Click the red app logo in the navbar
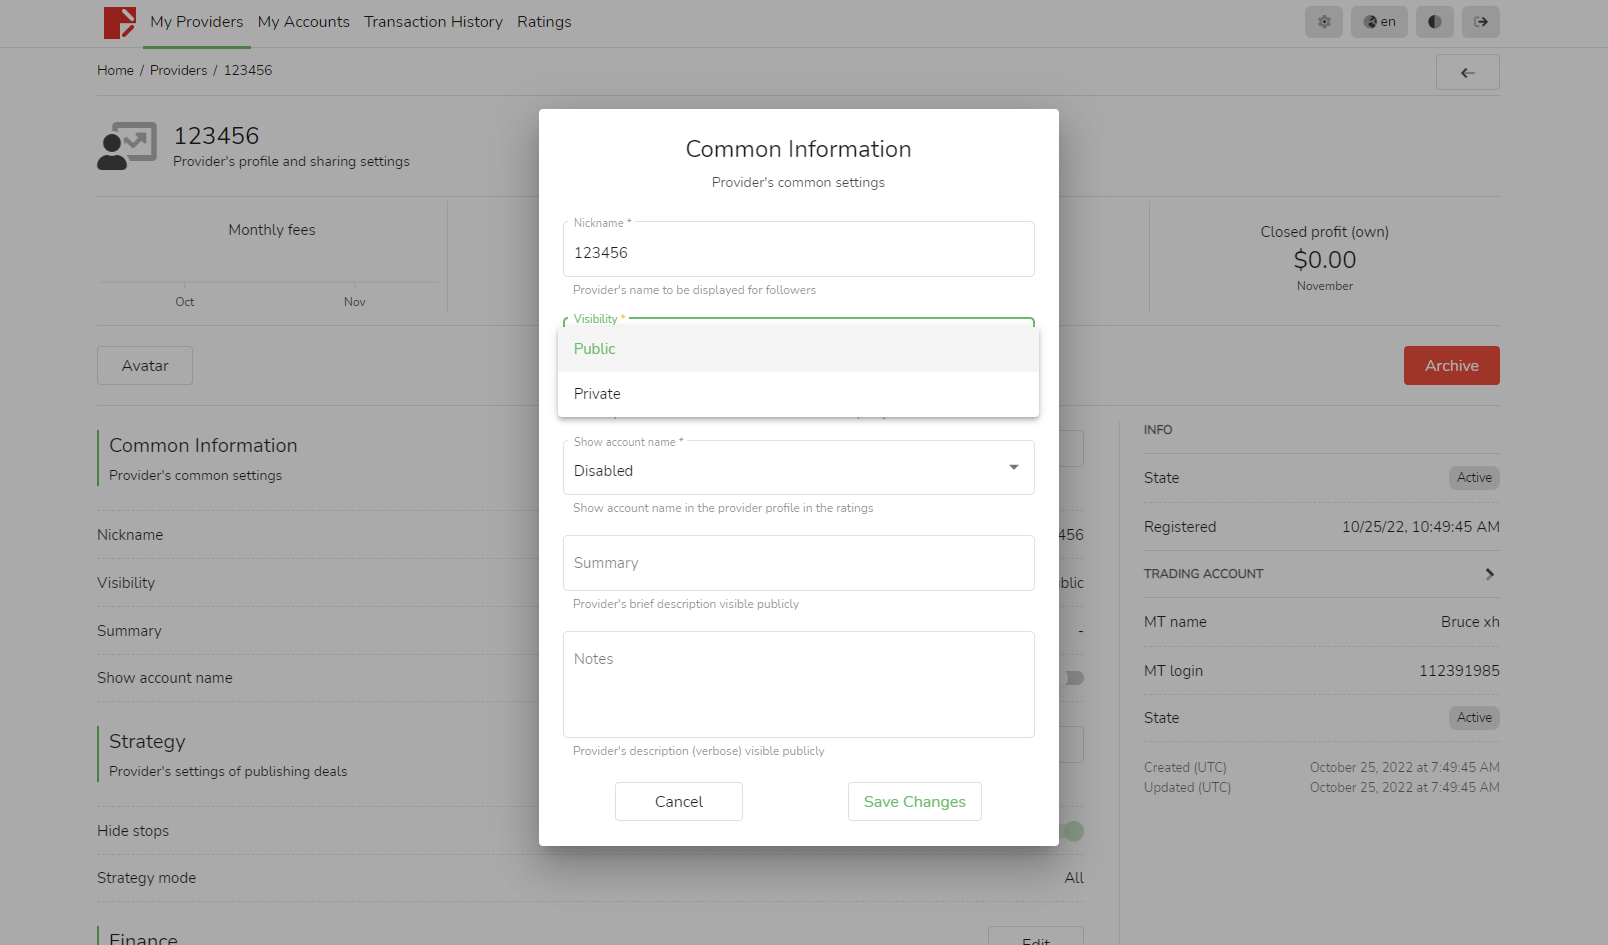The image size is (1608, 945). 120,22
